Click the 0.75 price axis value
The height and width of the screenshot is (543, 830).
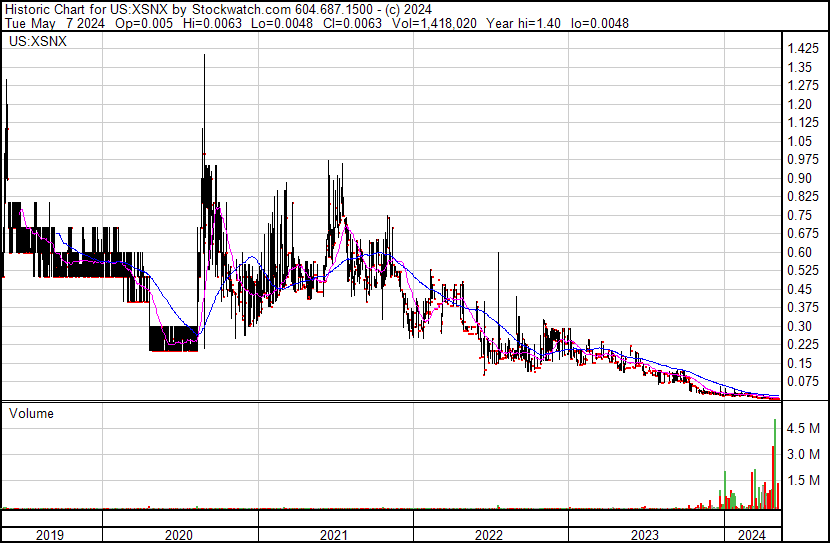pos(800,215)
